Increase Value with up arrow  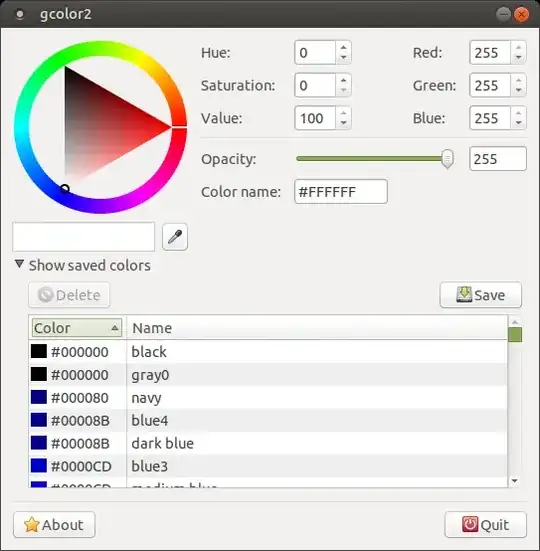coord(343,112)
